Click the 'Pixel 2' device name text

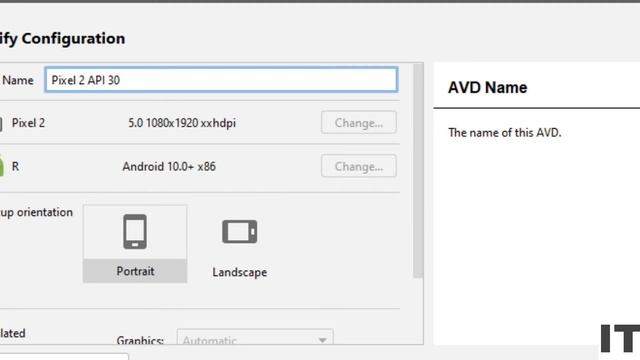[28, 123]
